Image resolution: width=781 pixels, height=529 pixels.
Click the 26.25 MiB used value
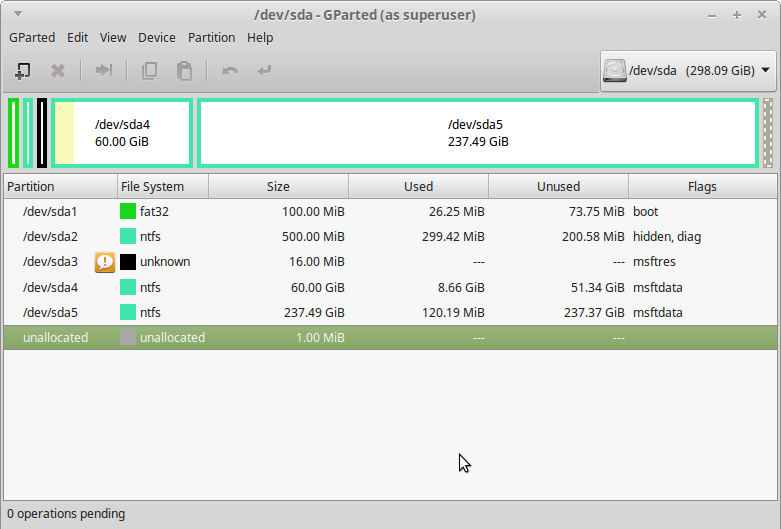point(457,211)
